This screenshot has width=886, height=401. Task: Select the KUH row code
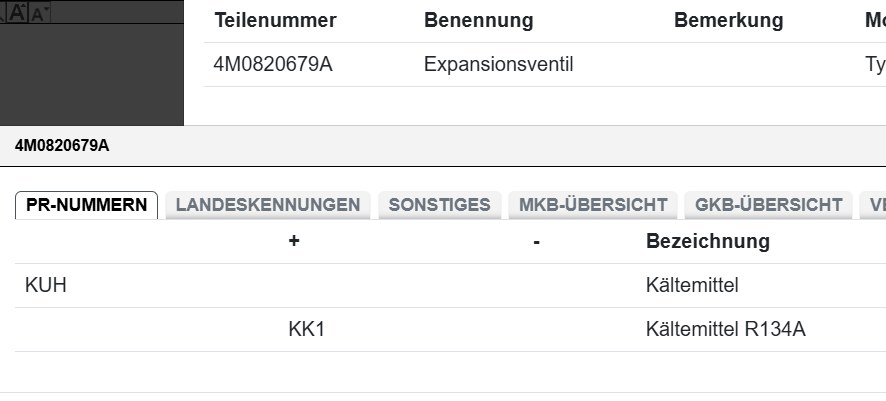(x=45, y=286)
